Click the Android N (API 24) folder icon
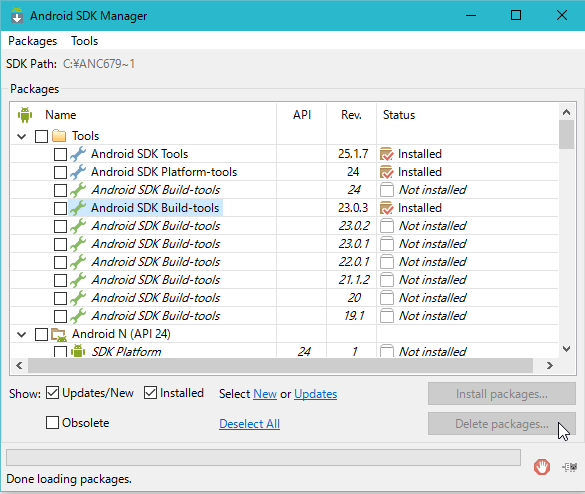Viewport: 585px width, 494px height. [59, 334]
